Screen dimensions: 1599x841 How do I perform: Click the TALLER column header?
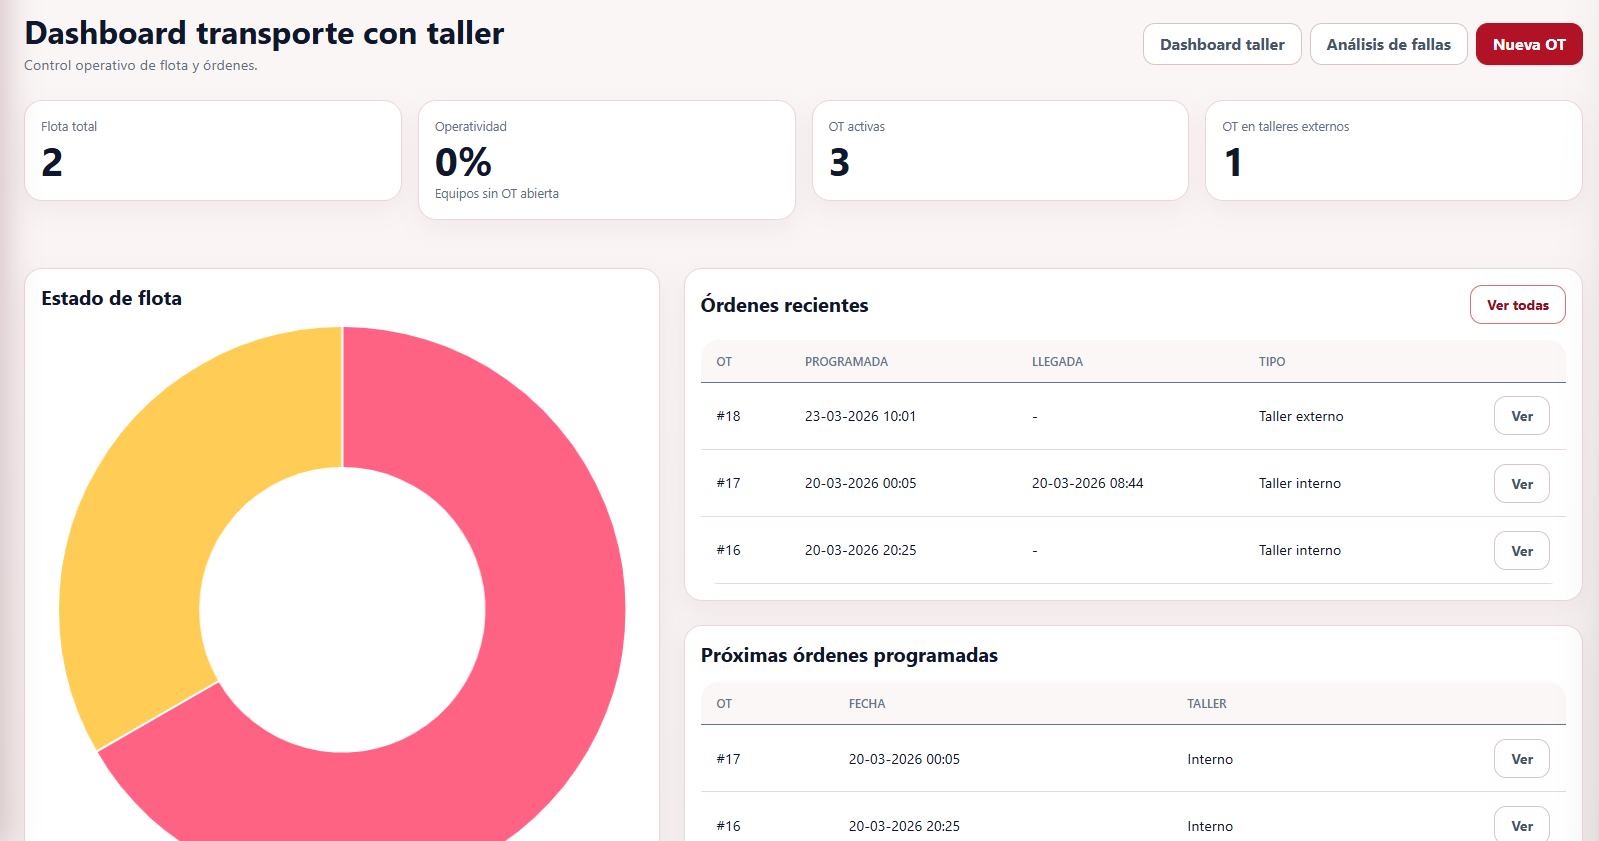point(1207,704)
